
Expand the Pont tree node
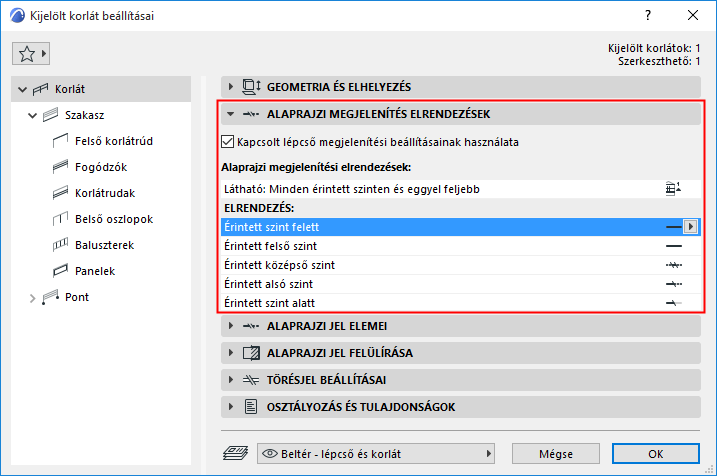[32, 299]
